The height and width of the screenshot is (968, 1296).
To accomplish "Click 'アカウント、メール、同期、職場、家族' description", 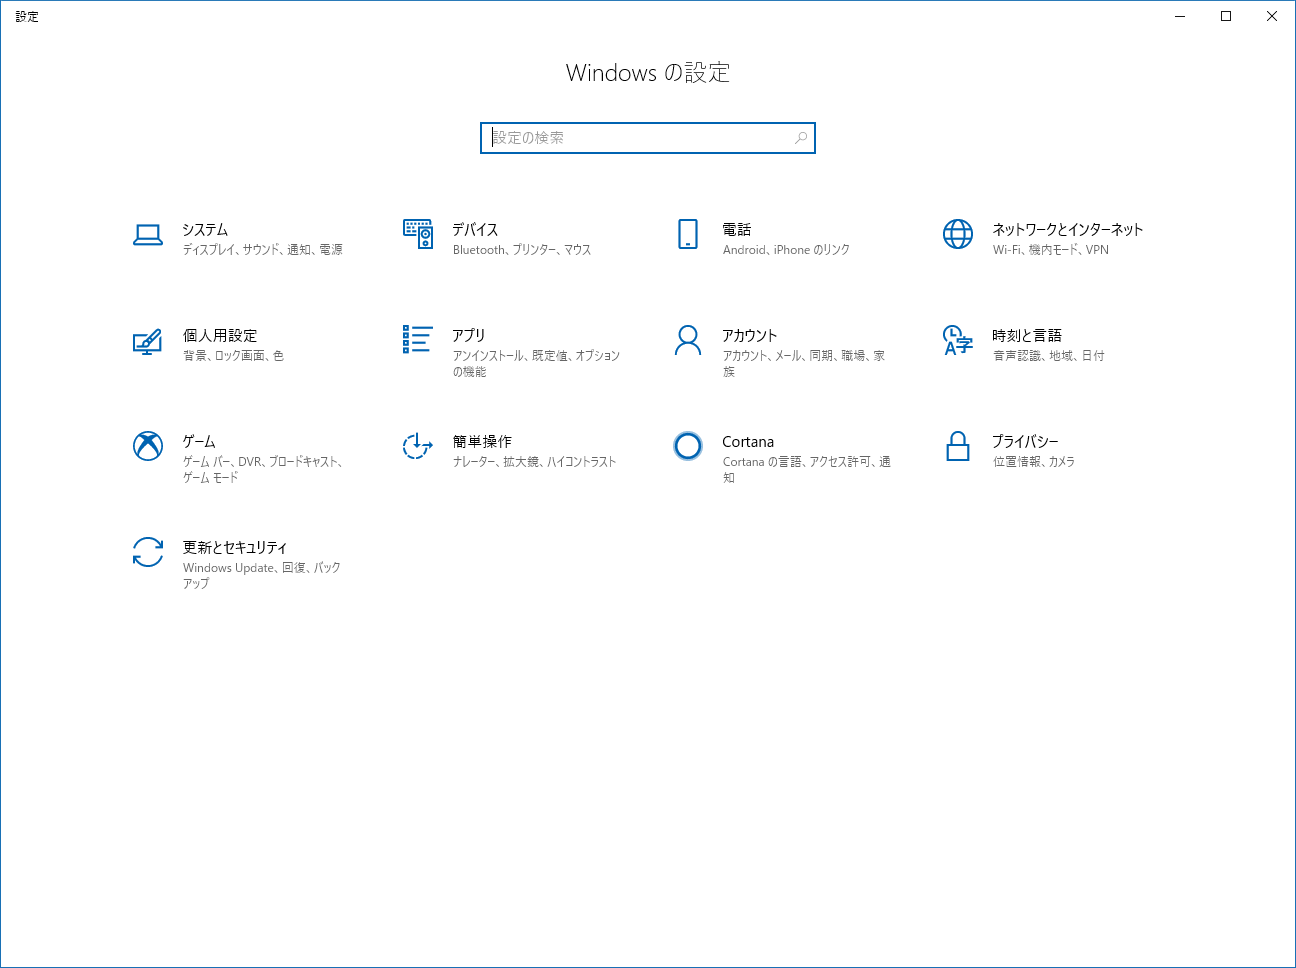I will coord(804,364).
